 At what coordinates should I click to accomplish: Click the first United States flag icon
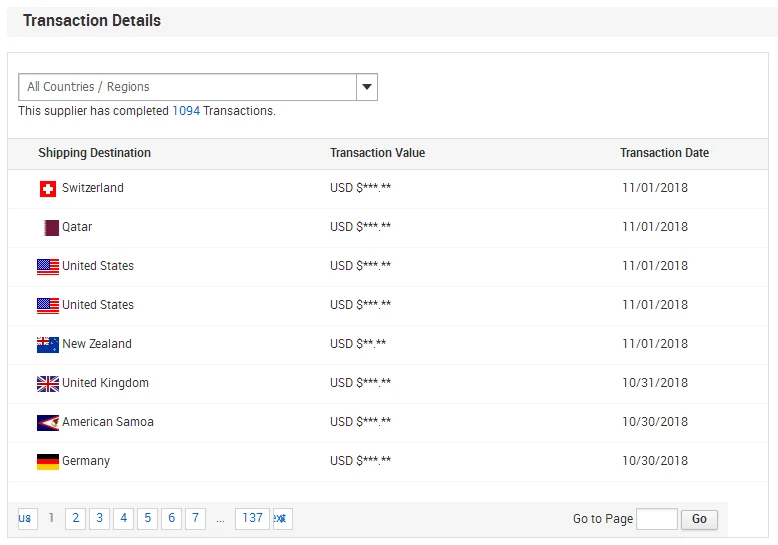[x=48, y=267]
